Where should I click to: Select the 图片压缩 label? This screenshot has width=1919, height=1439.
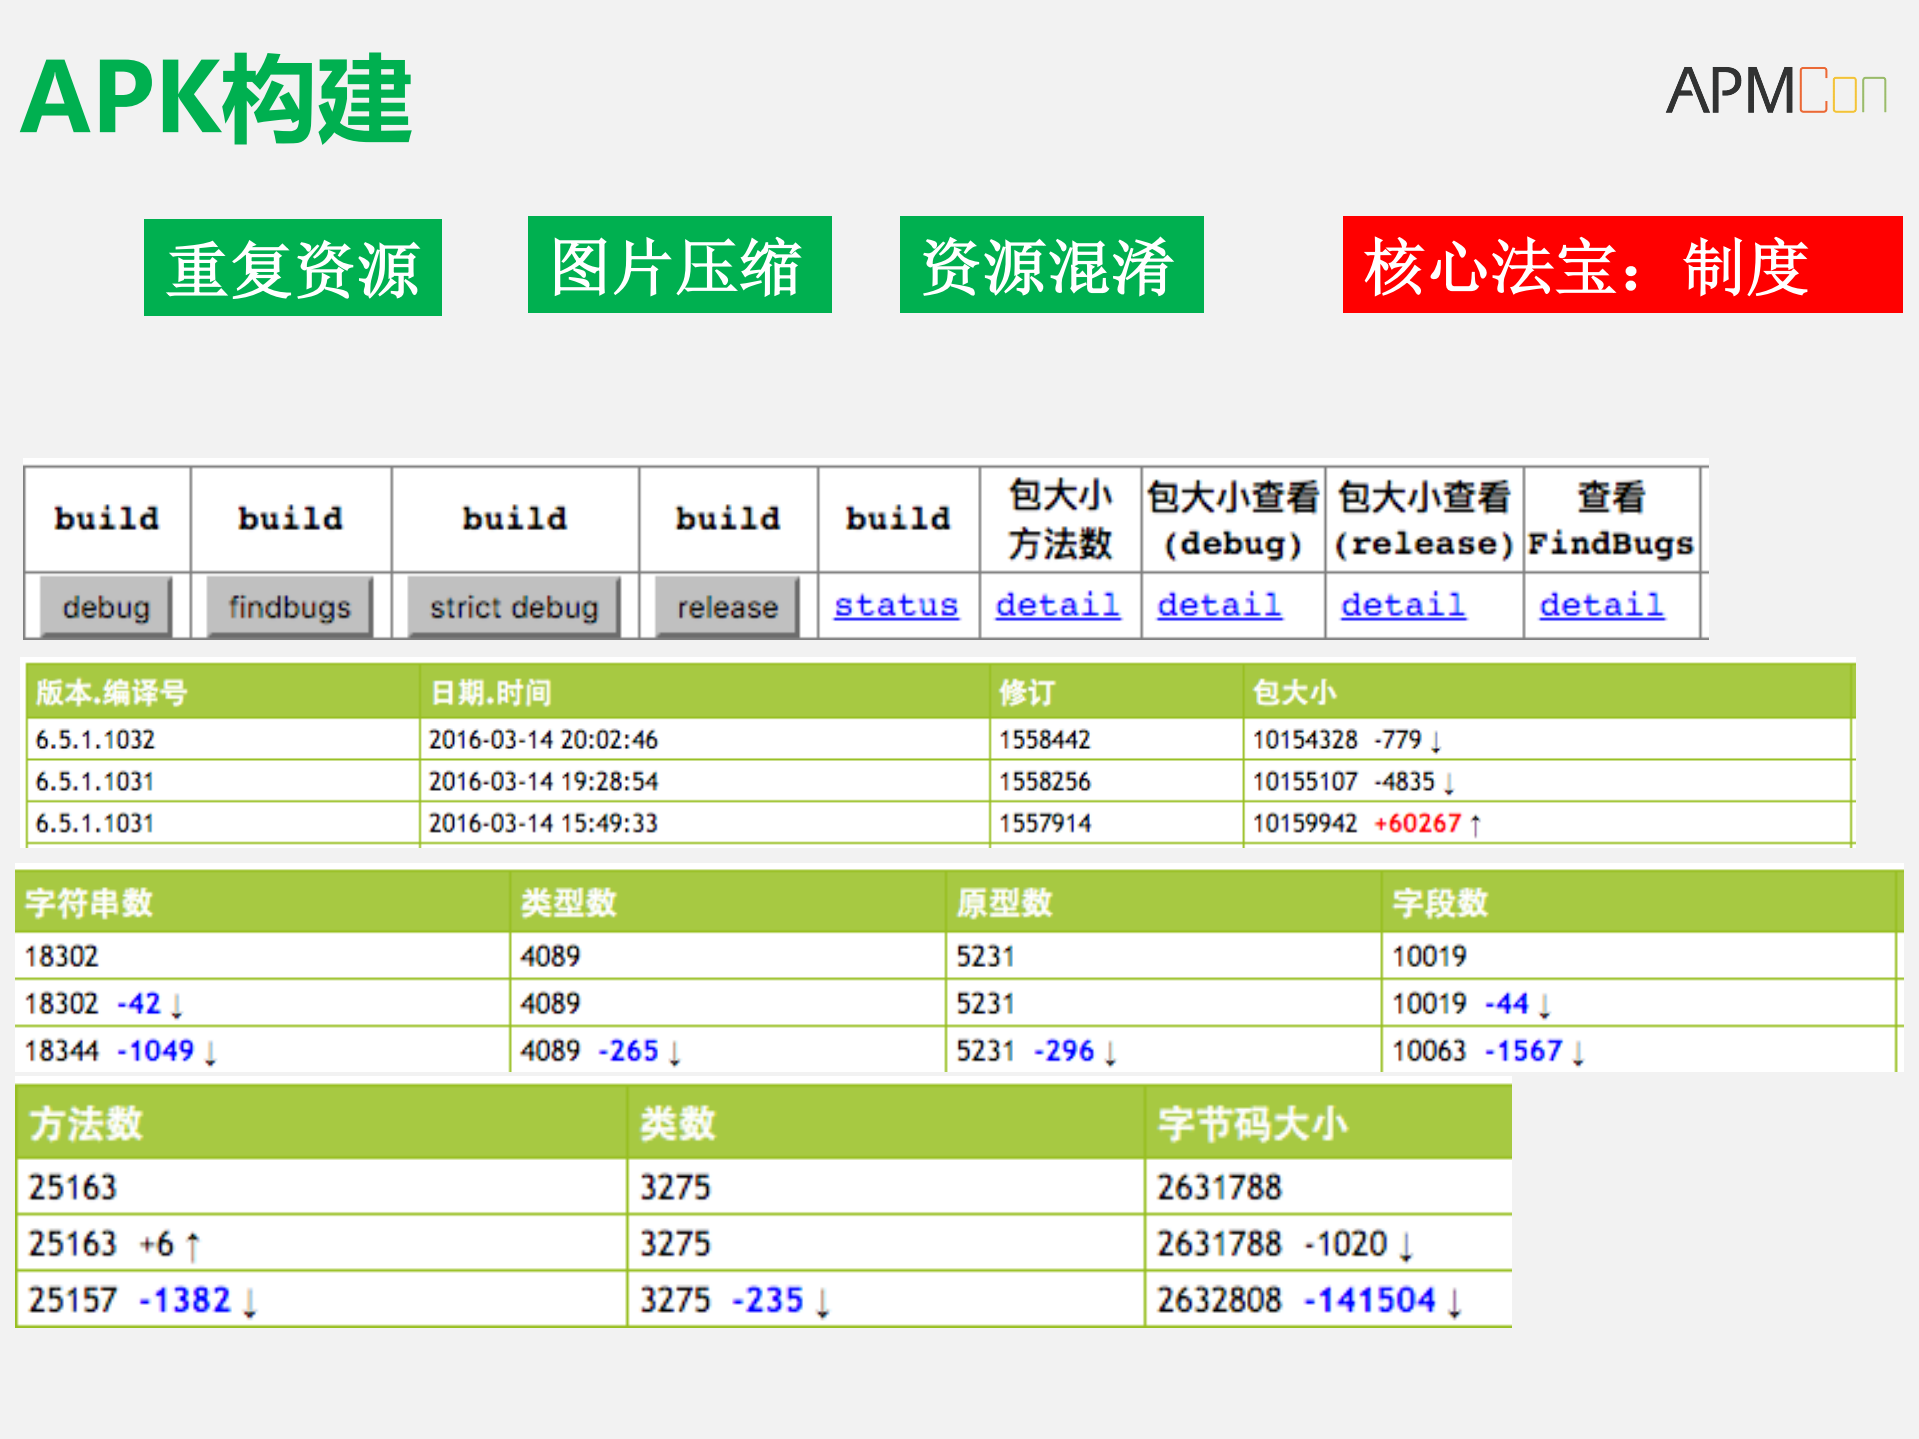coord(679,266)
